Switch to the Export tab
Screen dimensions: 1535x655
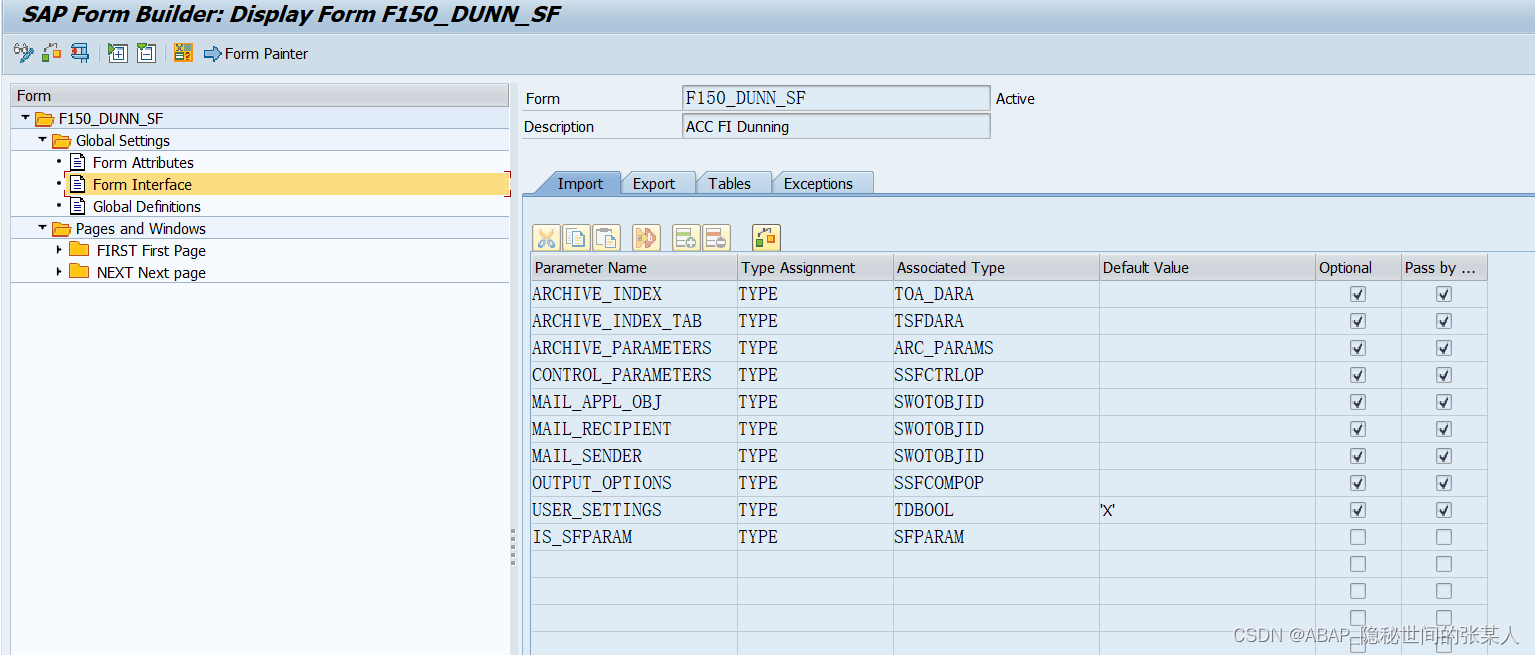point(654,184)
